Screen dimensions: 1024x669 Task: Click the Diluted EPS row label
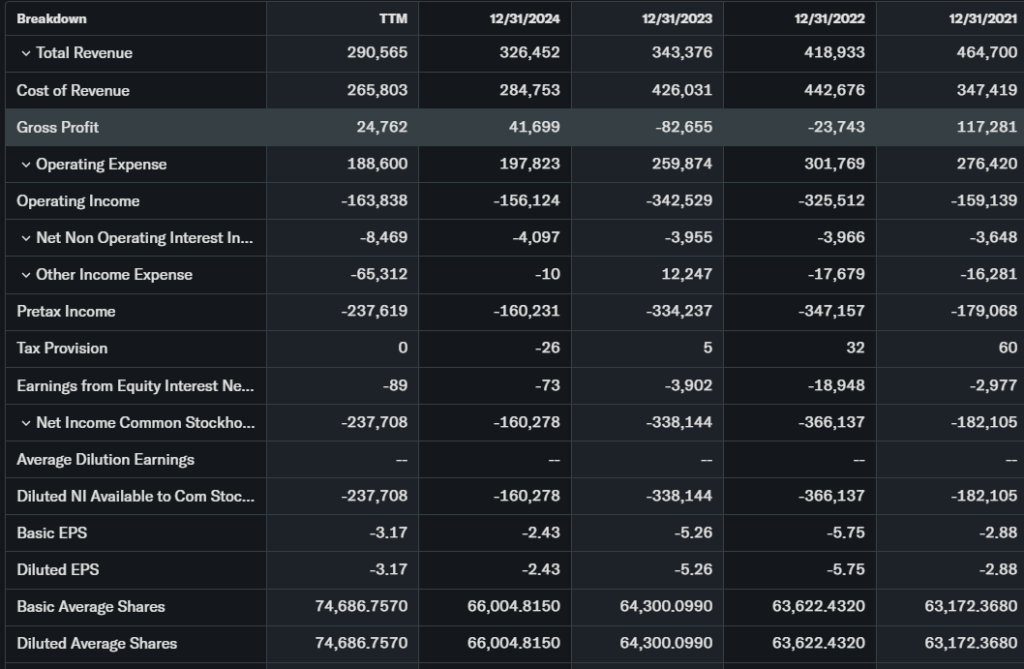click(x=58, y=570)
